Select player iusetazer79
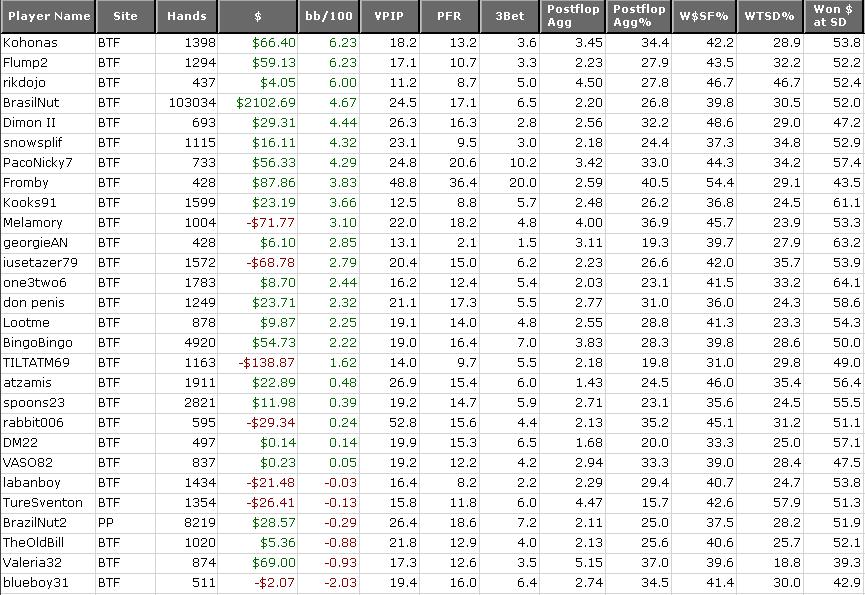This screenshot has width=865, height=595. 40,262
